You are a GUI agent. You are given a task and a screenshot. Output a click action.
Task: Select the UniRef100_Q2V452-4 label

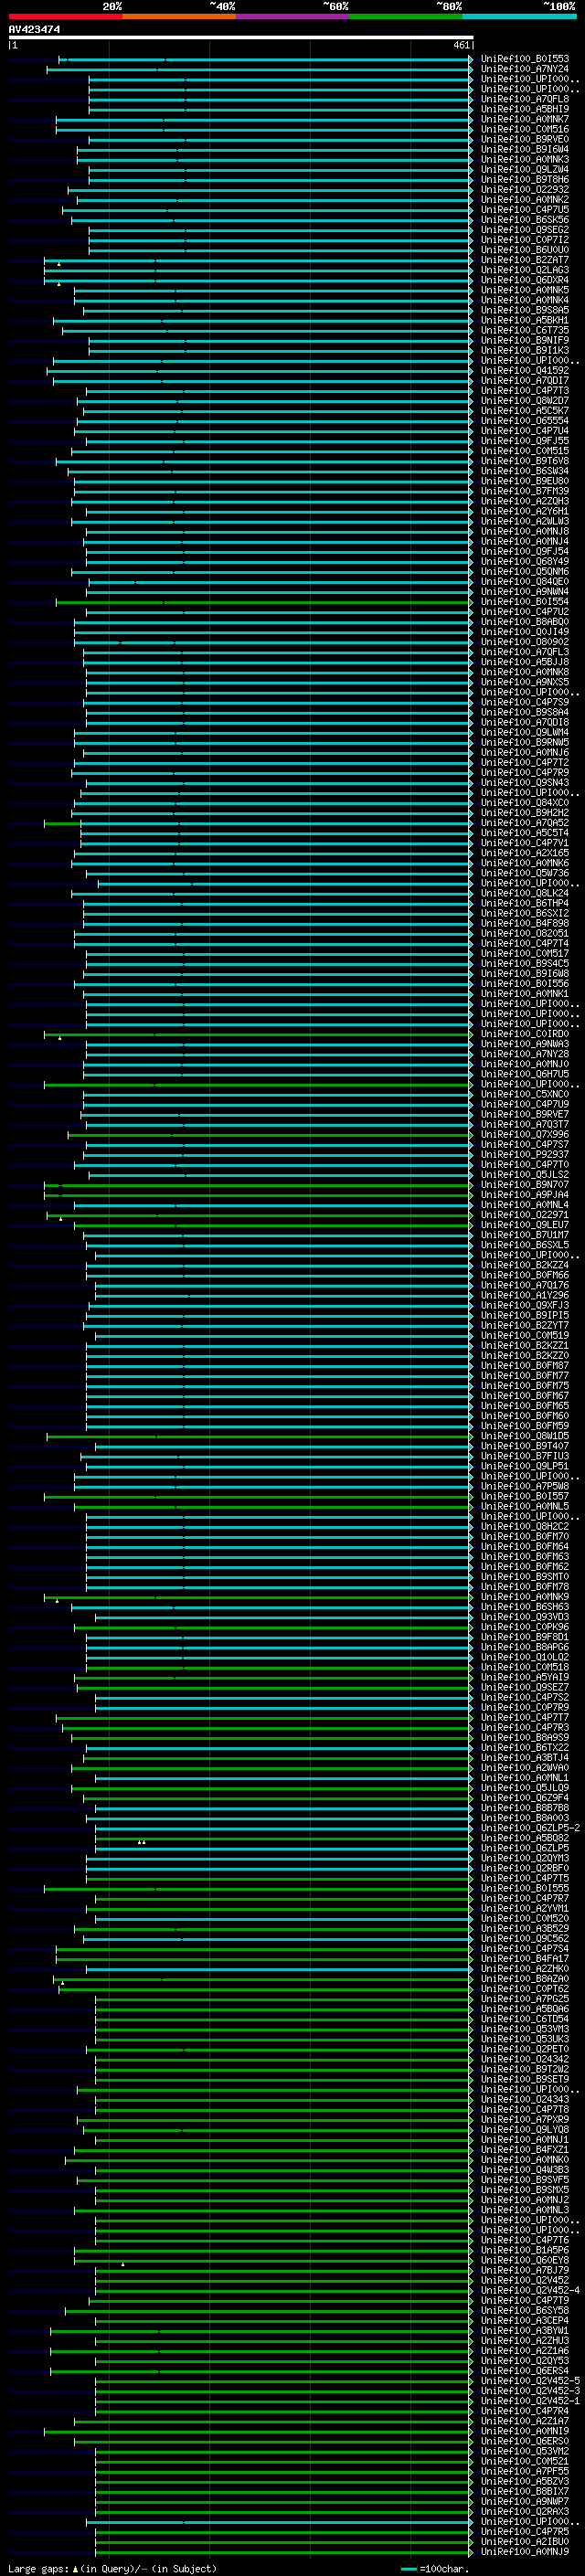click(530, 2290)
